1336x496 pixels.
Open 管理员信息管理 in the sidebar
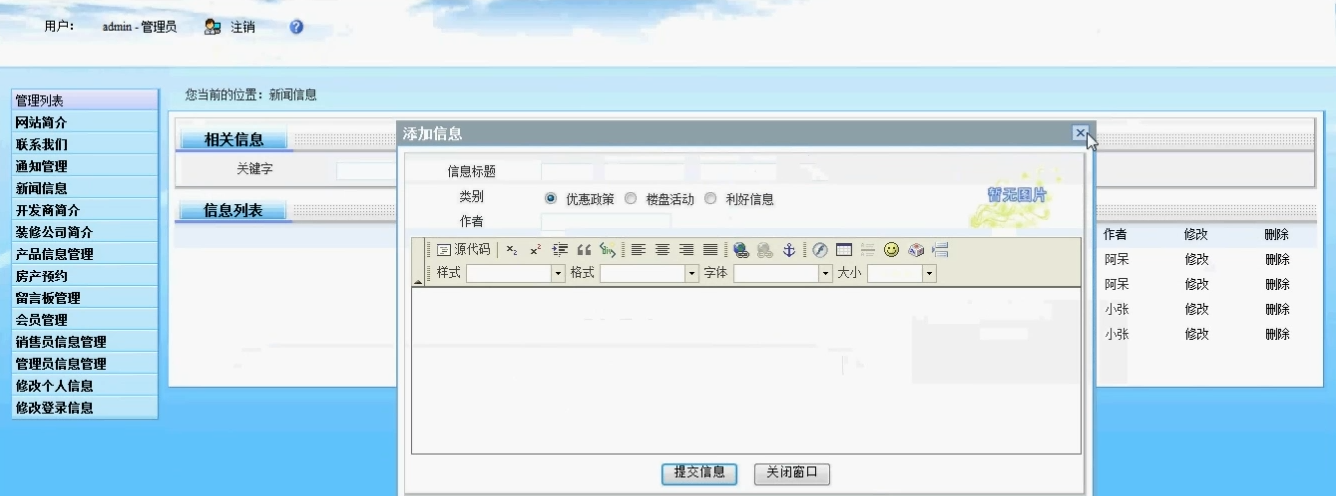click(x=85, y=364)
